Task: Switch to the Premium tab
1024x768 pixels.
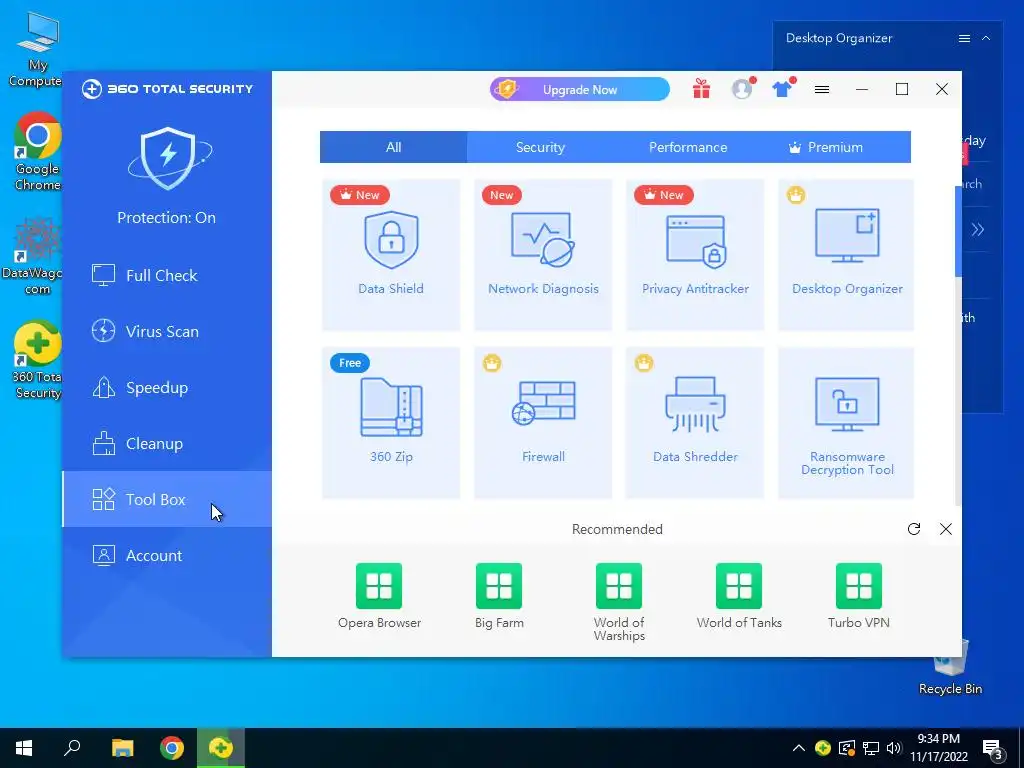Action: click(x=835, y=147)
